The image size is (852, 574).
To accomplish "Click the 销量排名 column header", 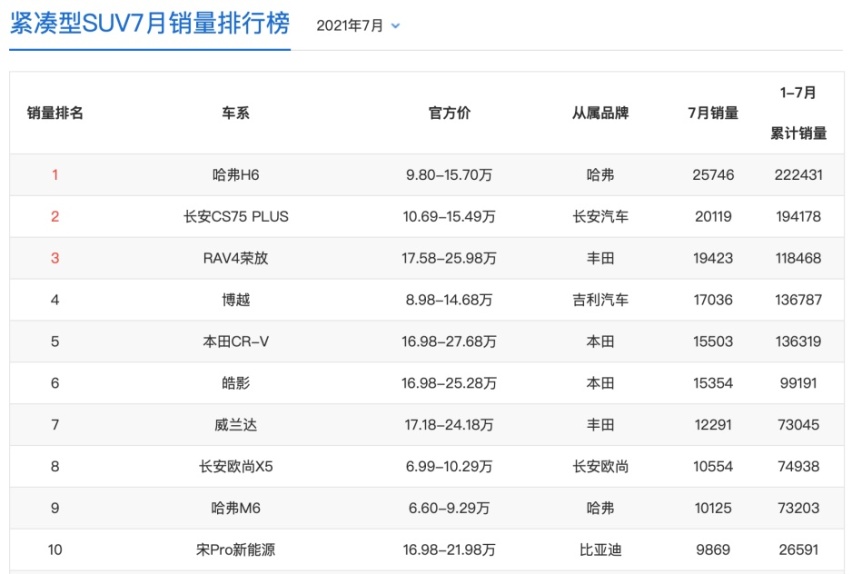I will point(55,113).
